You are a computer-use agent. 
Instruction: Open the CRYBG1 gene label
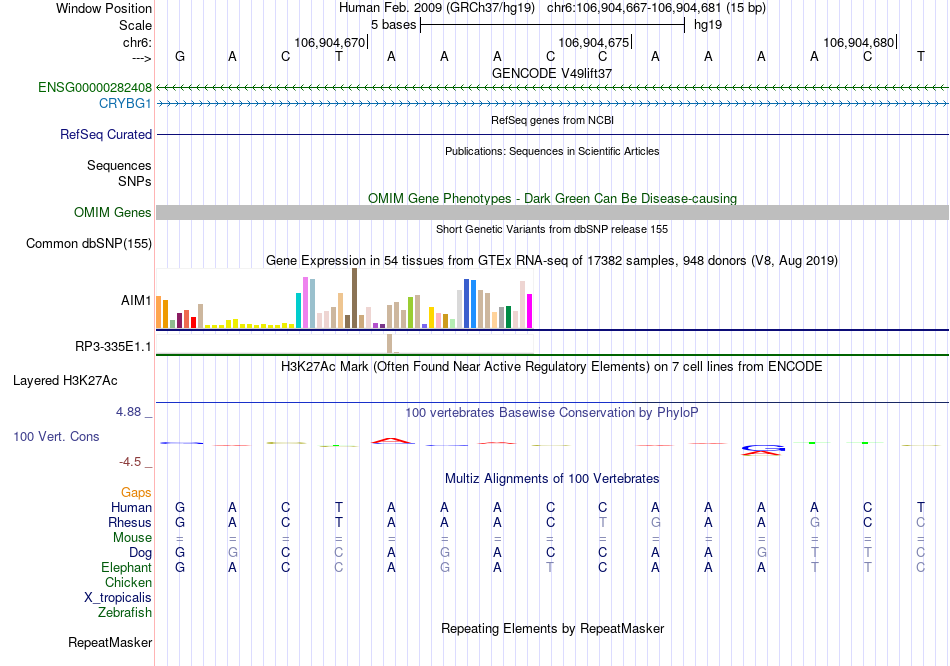pos(125,104)
